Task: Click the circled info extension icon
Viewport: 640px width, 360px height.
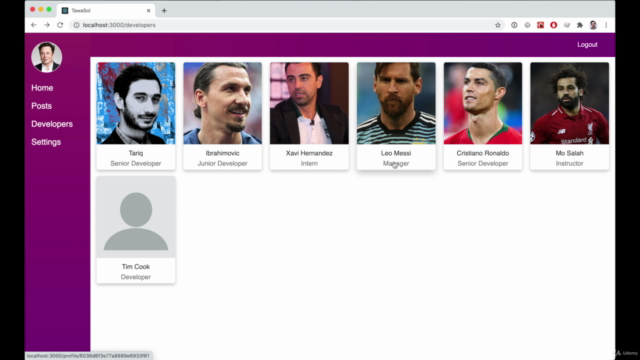Action: point(514,25)
